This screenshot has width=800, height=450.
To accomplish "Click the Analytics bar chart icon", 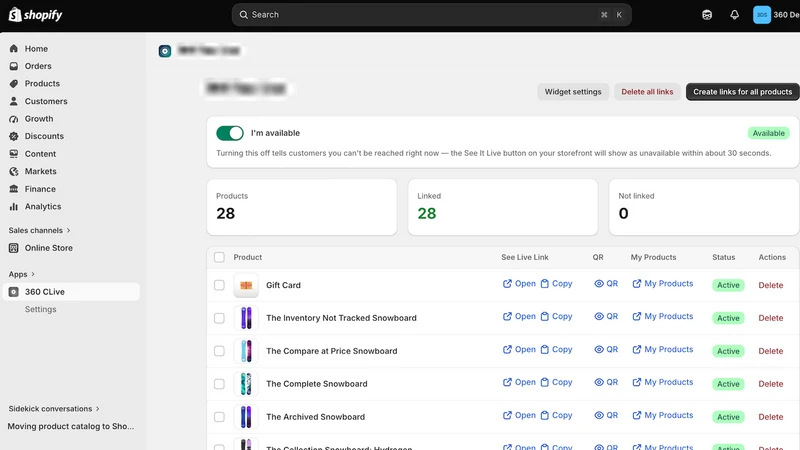I will pyautogui.click(x=14, y=206).
